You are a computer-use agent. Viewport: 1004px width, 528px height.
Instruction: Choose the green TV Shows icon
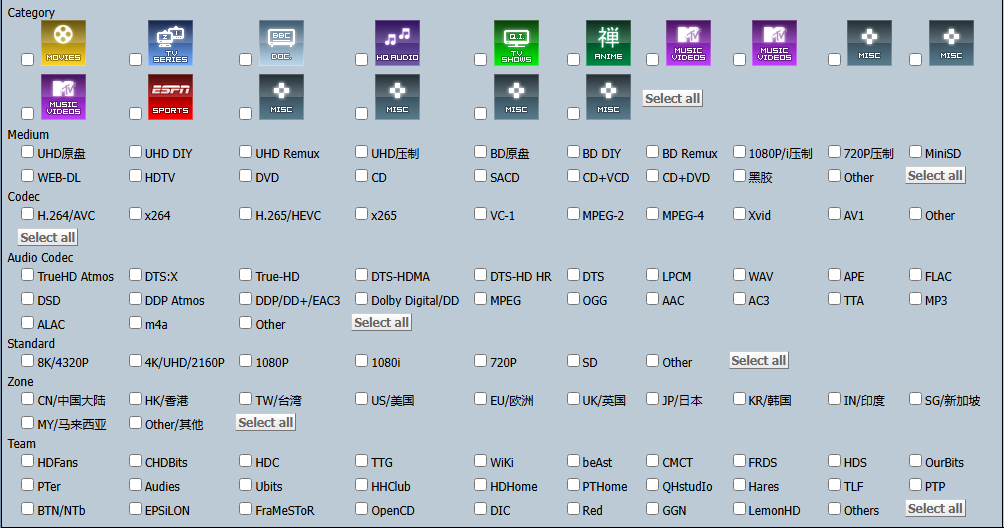click(516, 42)
